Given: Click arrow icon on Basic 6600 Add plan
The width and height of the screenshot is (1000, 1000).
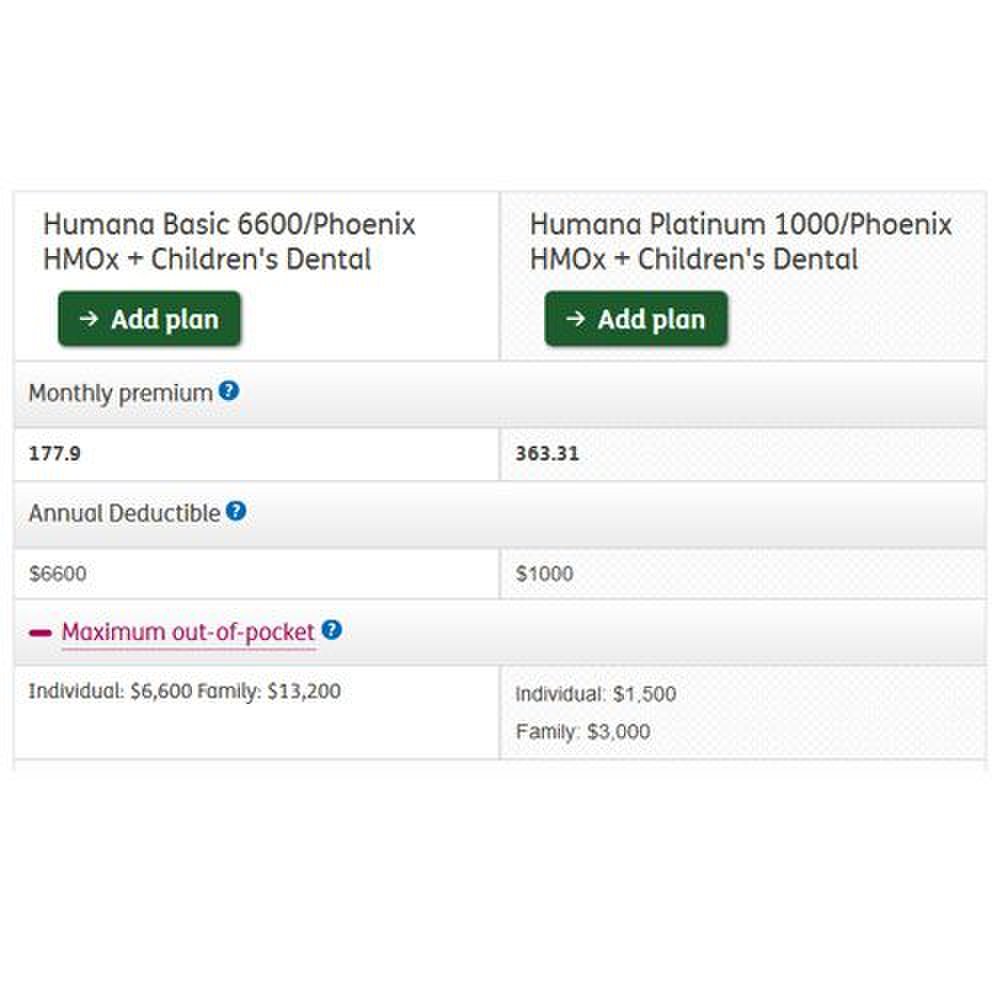Looking at the screenshot, I should 89,319.
